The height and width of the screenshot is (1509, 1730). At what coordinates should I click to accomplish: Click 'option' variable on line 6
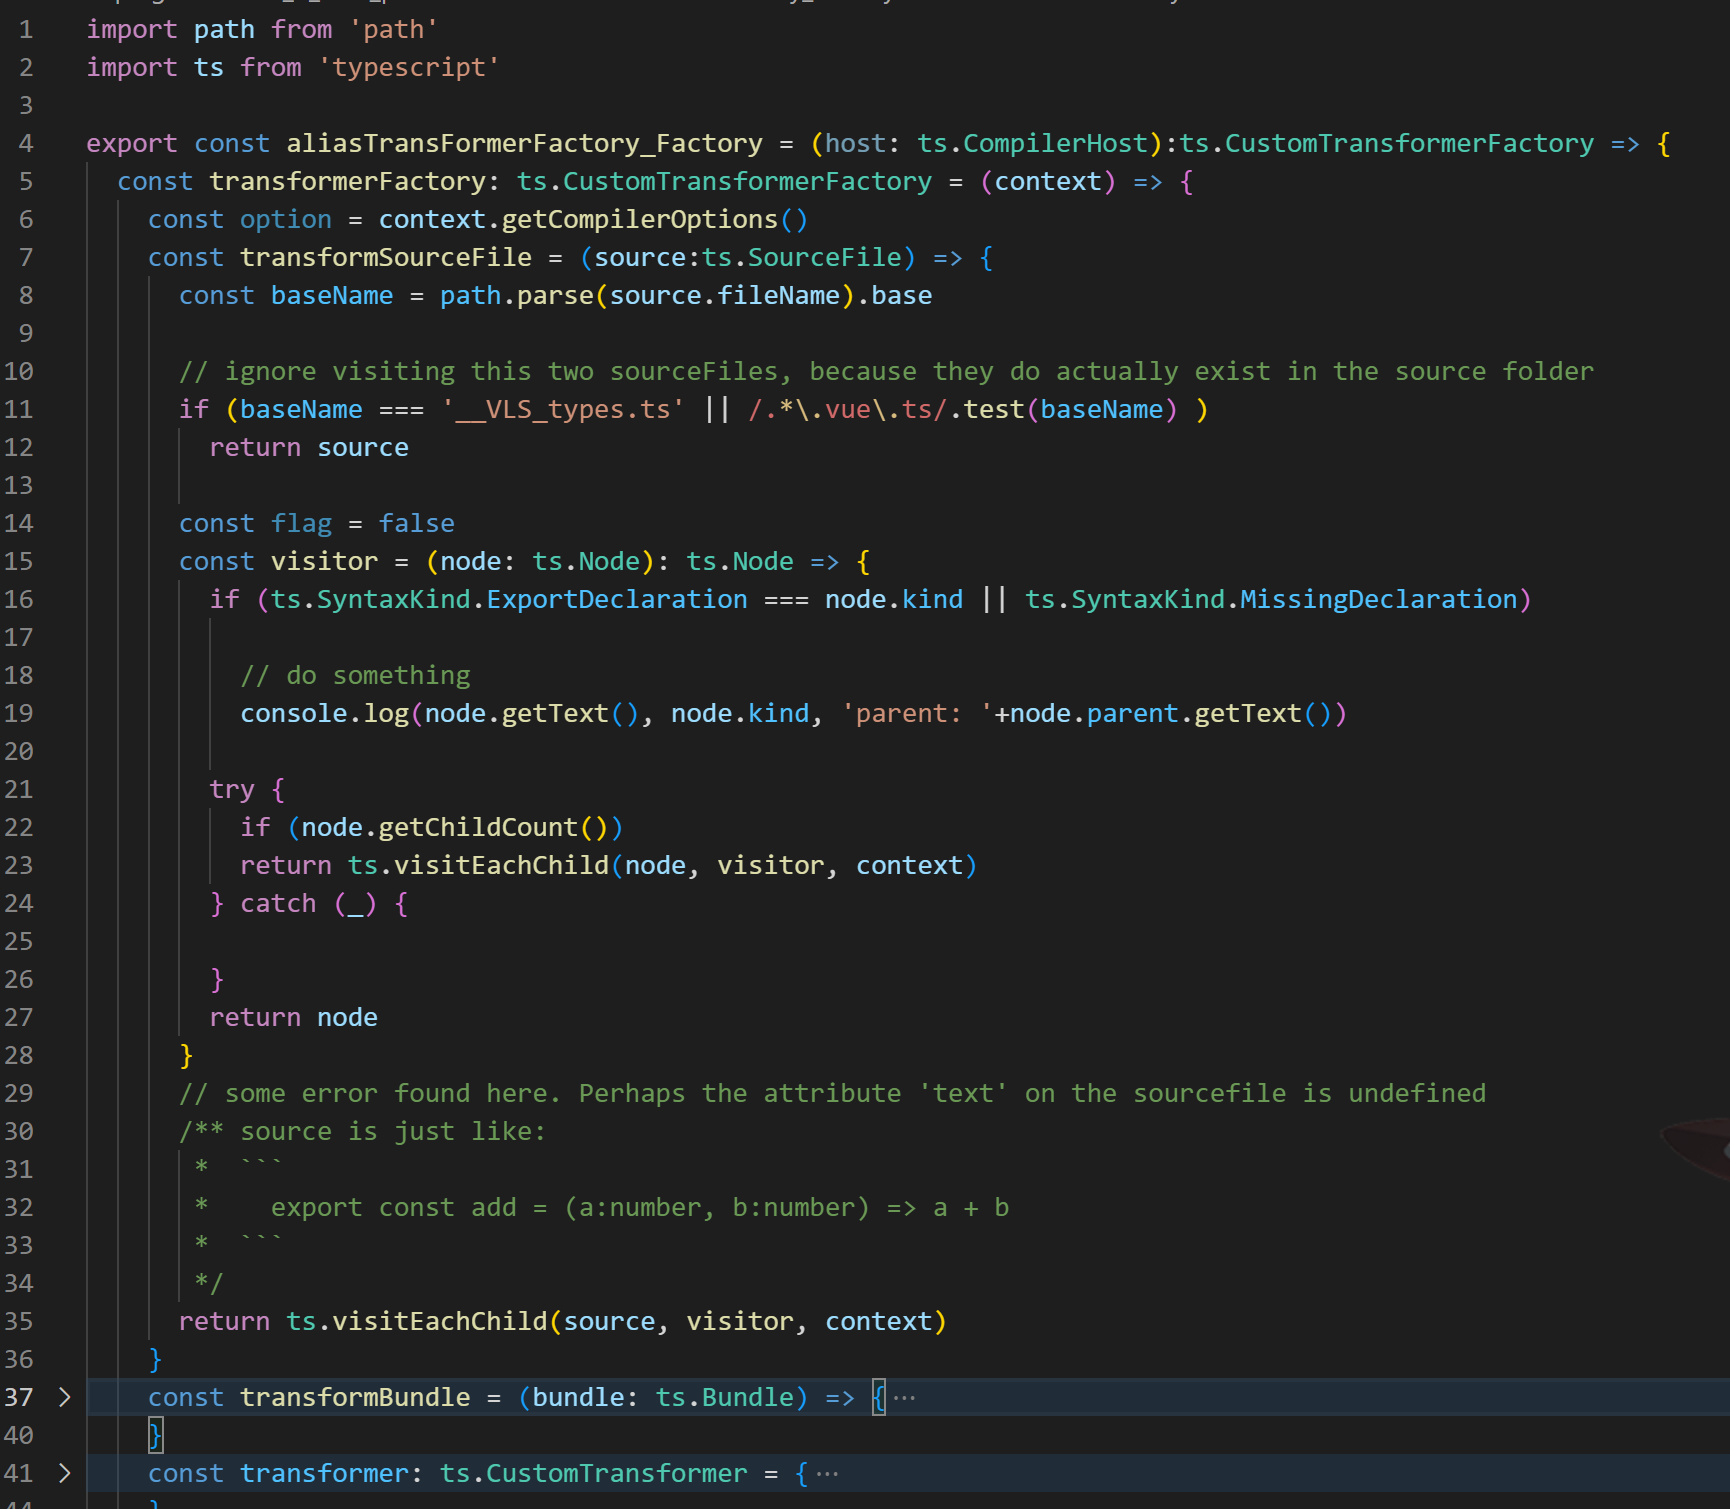tap(286, 219)
